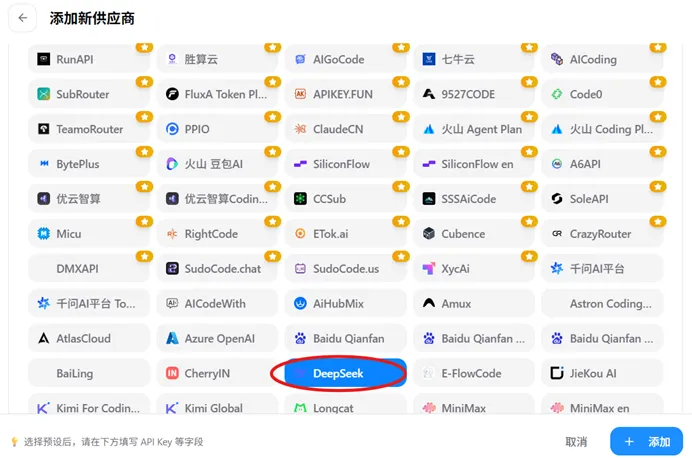Choose the SubRouter preset icon
Screen dimensions: 692x458
[43, 94]
